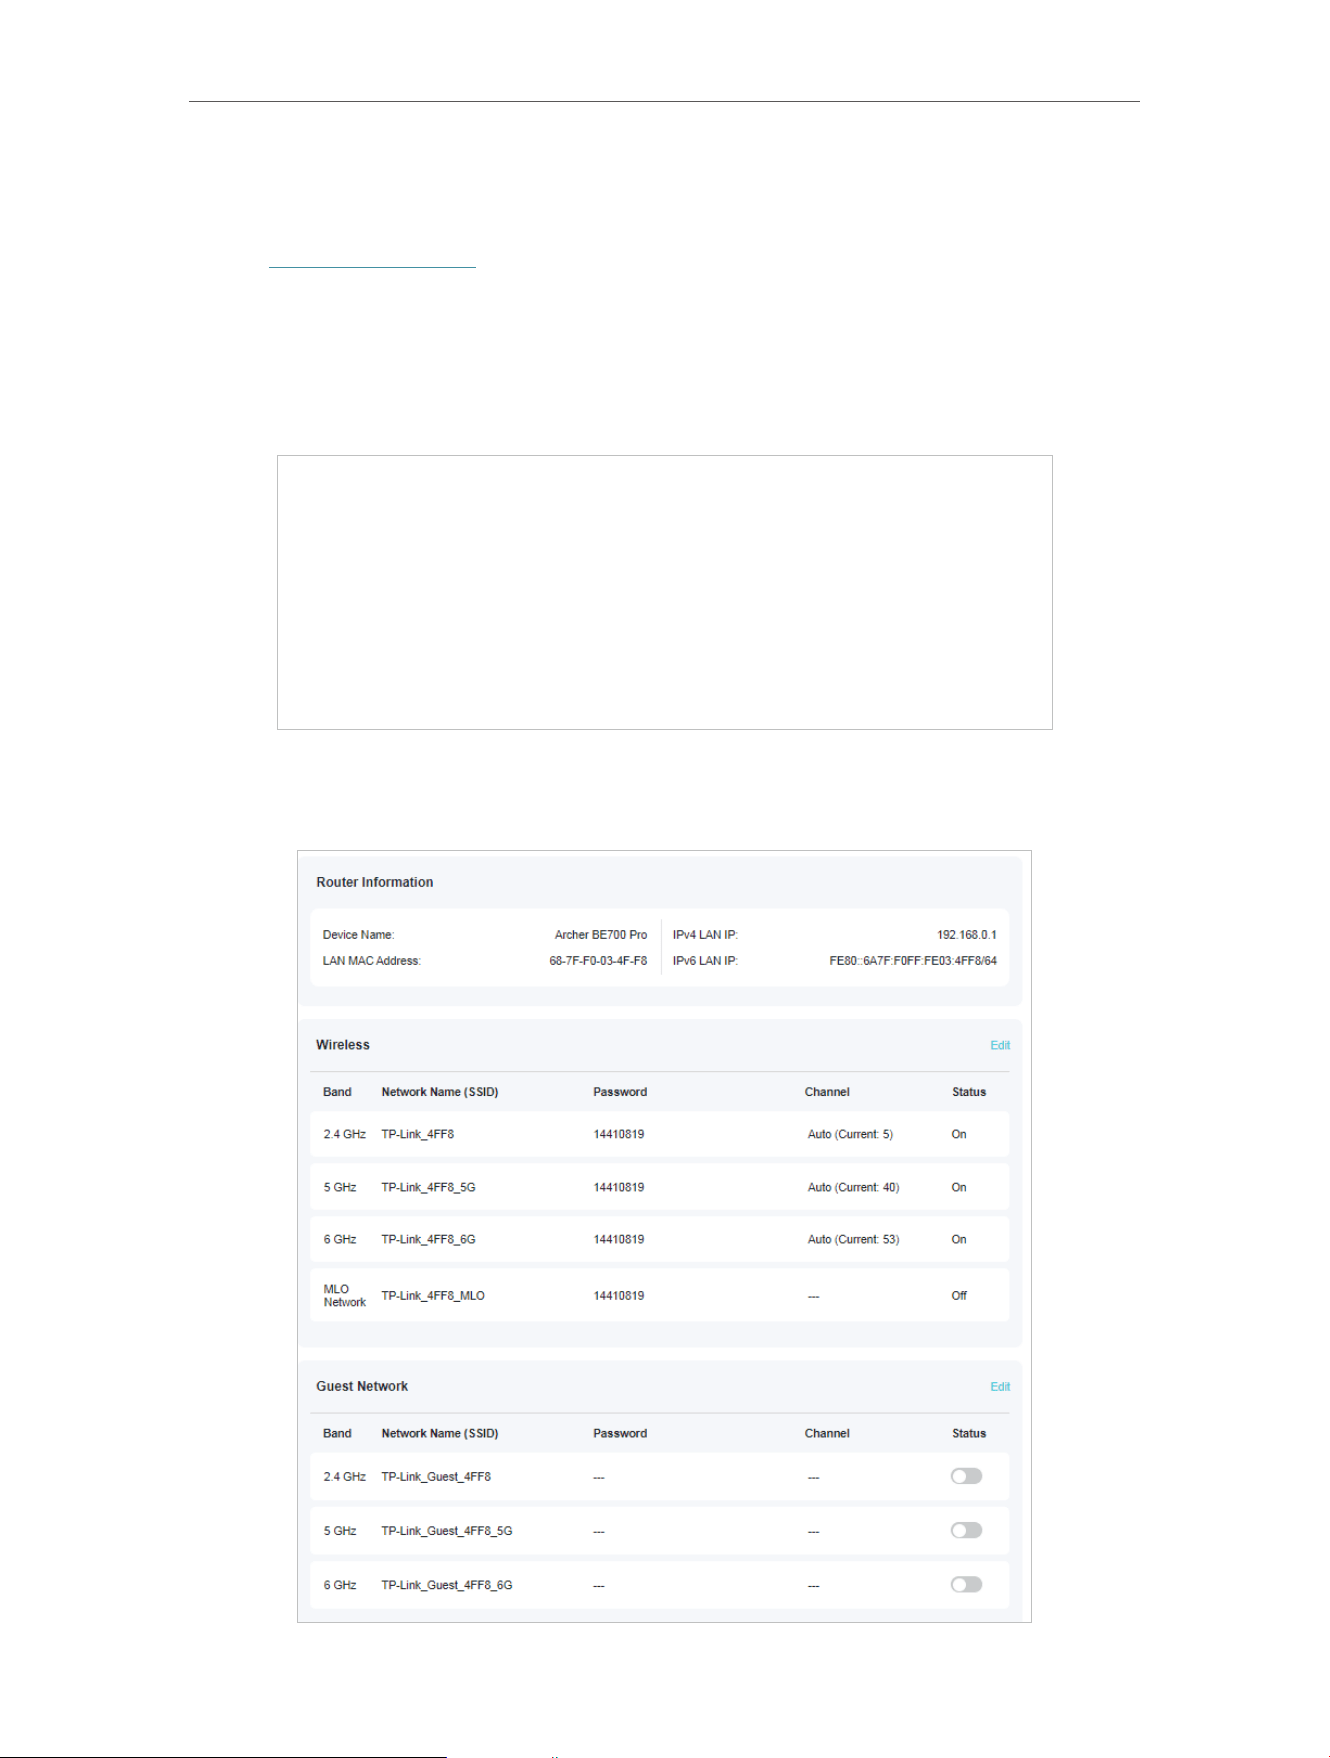The image size is (1330, 1758).
Task: Click the IPv6 LAN IP address value
Action: 913,961
